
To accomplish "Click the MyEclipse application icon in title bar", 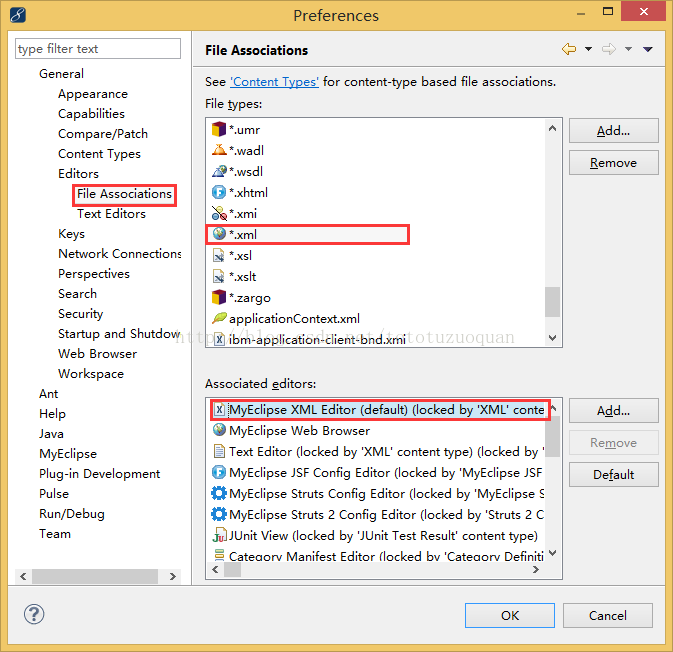I will click(18, 15).
